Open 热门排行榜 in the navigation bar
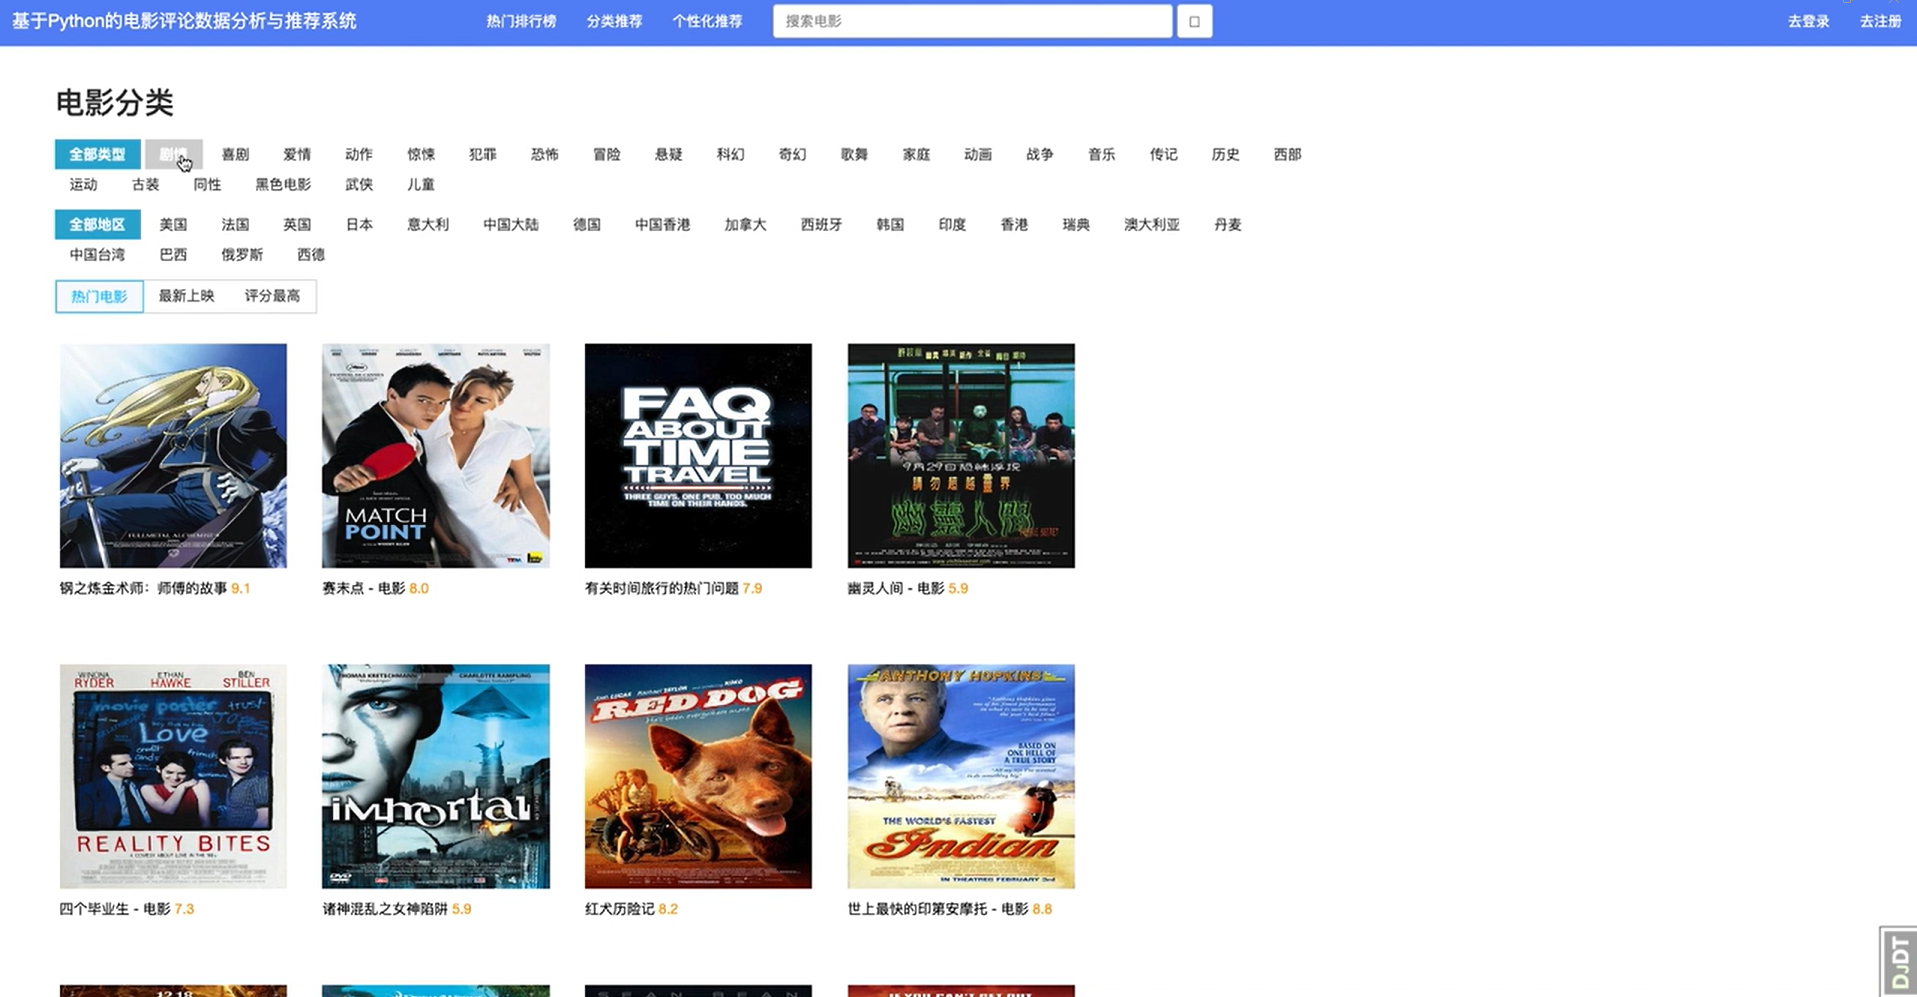Viewport: 1917px width, 997px height. pyautogui.click(x=521, y=21)
